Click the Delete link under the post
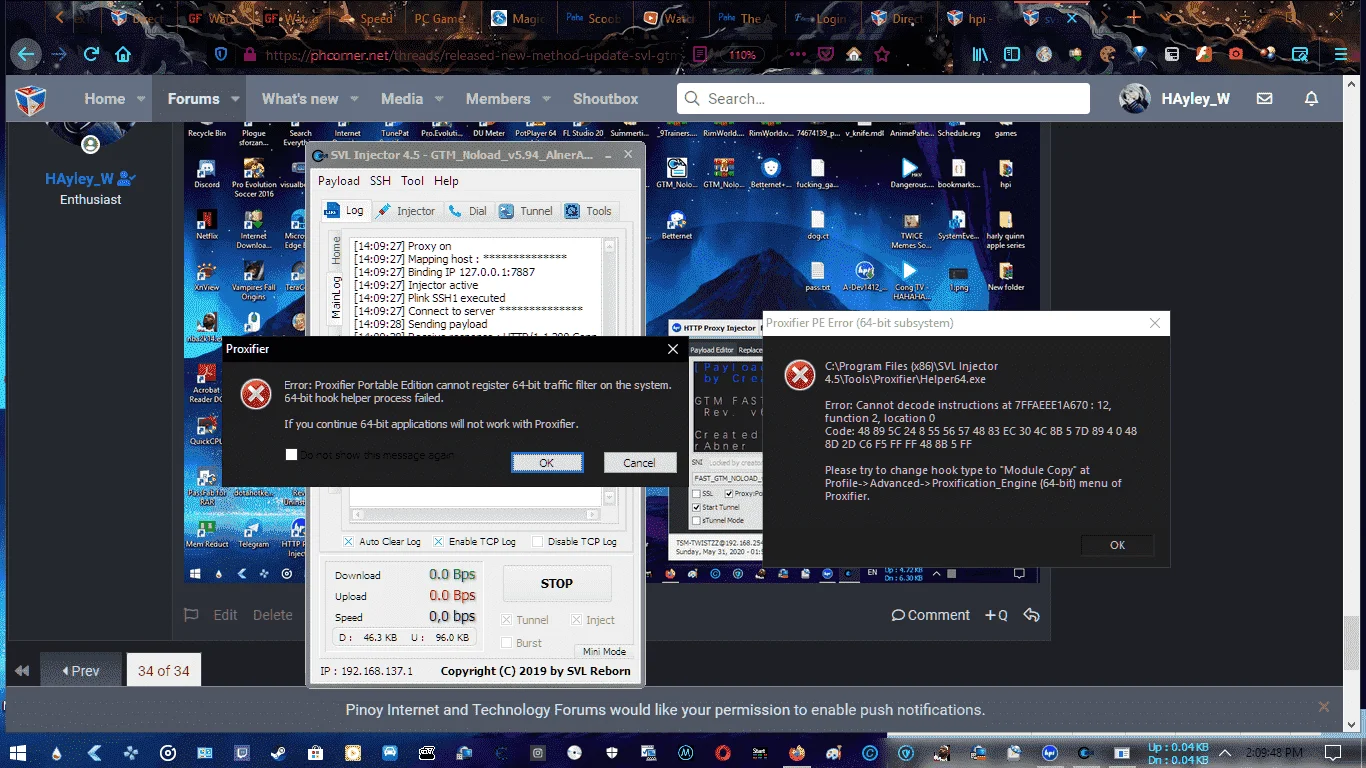1366x768 pixels. coord(272,615)
